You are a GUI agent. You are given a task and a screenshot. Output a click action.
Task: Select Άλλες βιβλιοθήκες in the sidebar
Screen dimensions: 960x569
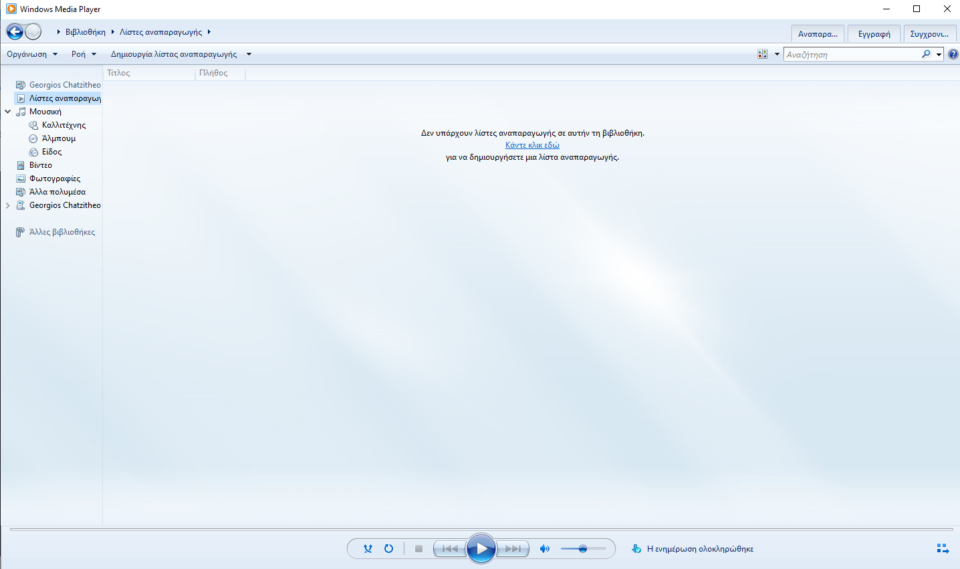[62, 232]
